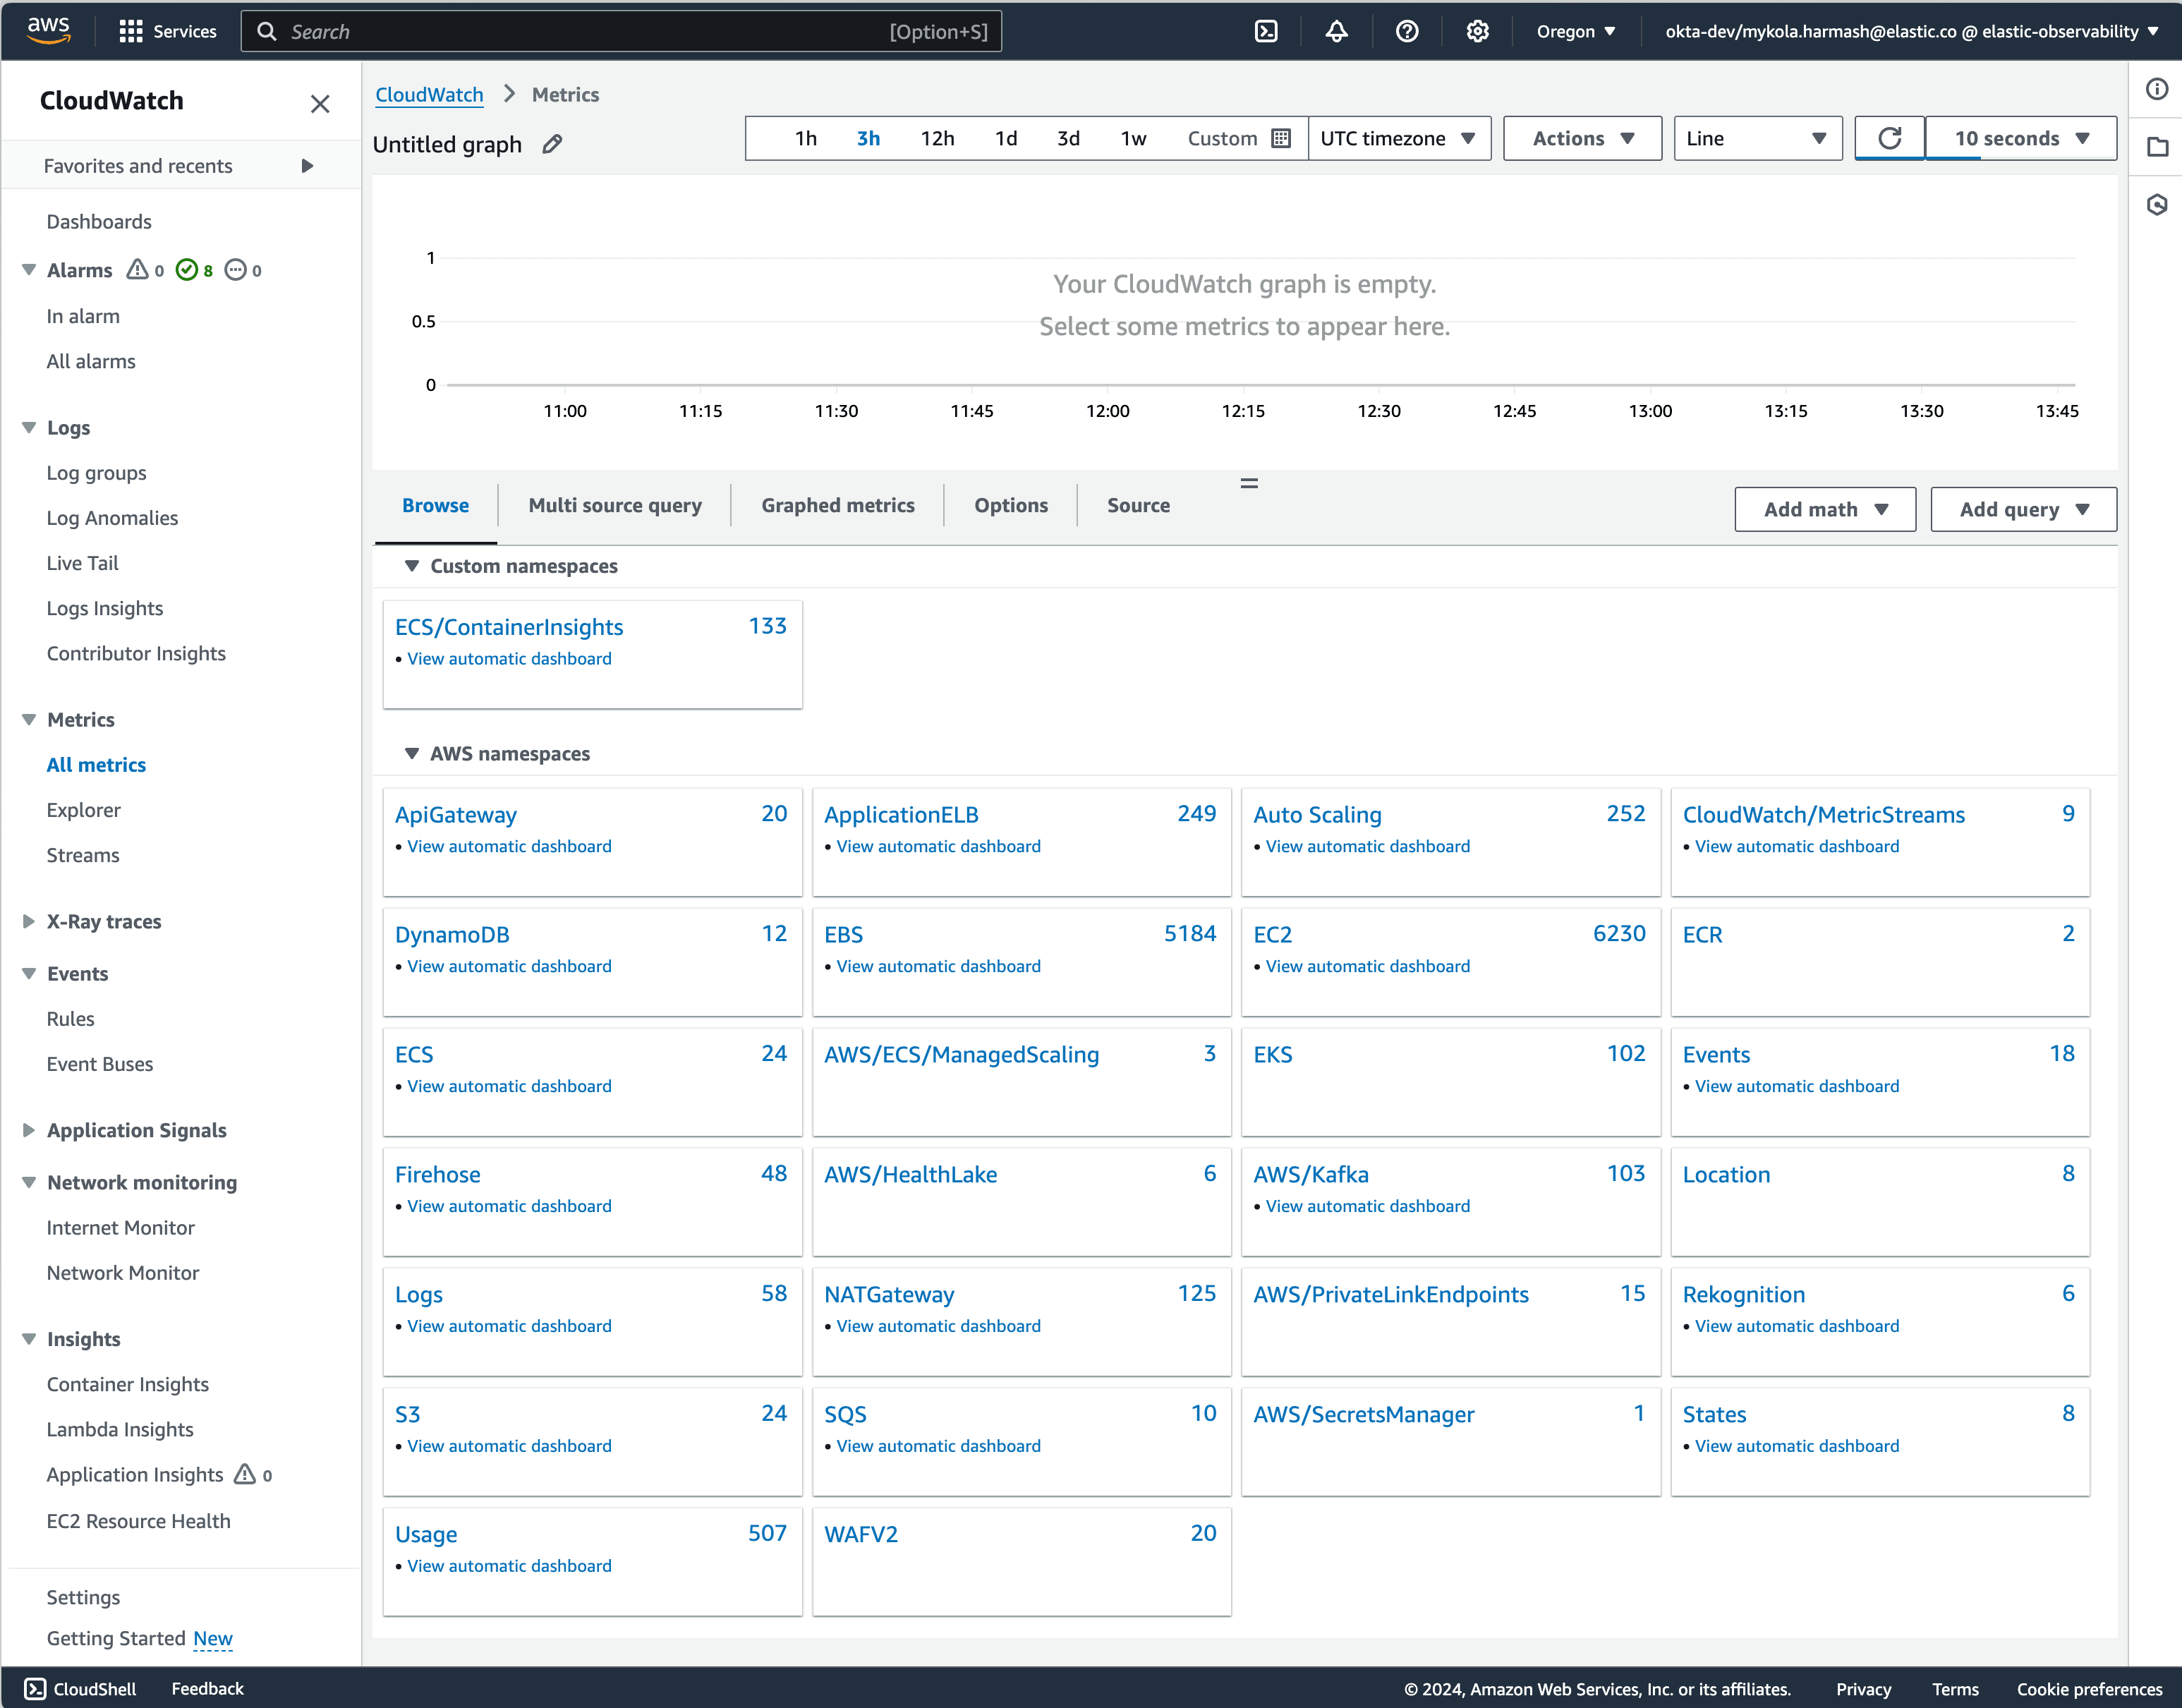Open the Oregon region selector
The width and height of the screenshot is (2182, 1708).
(x=1575, y=31)
